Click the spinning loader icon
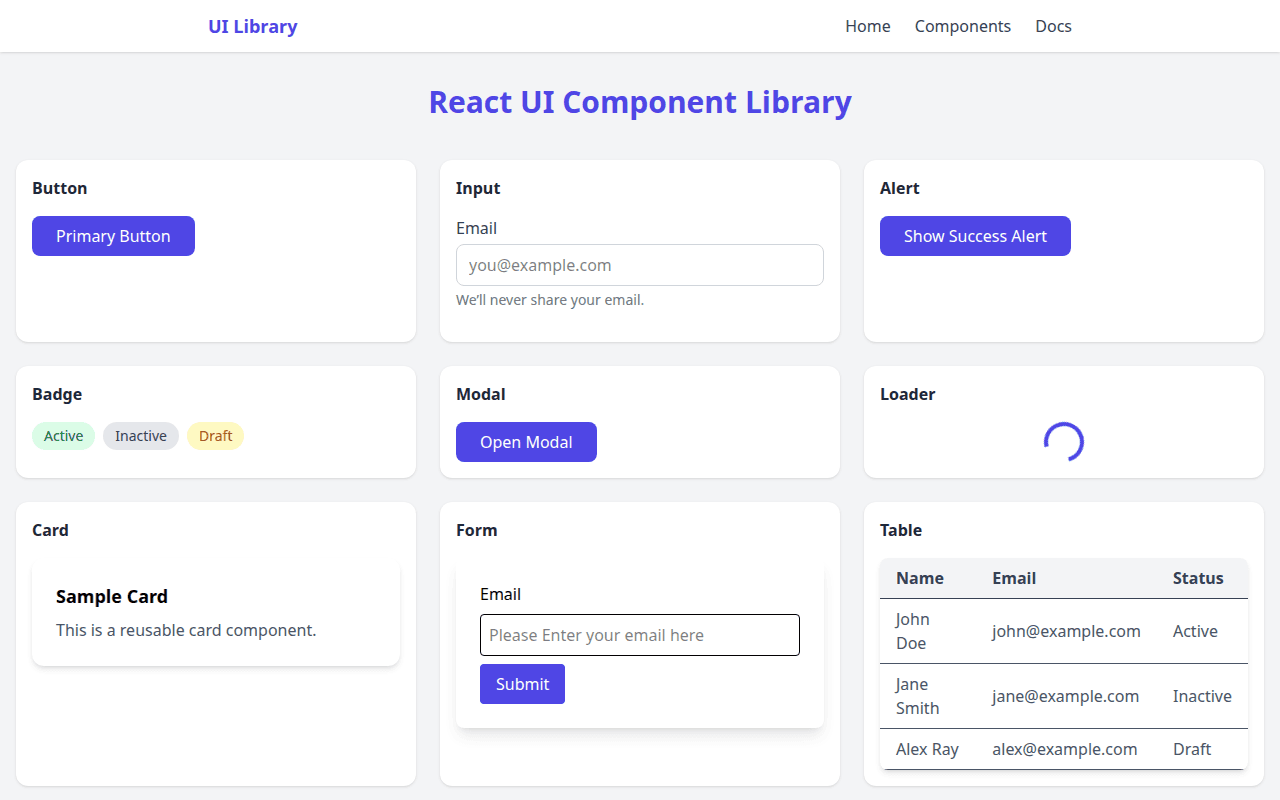 point(1064,442)
